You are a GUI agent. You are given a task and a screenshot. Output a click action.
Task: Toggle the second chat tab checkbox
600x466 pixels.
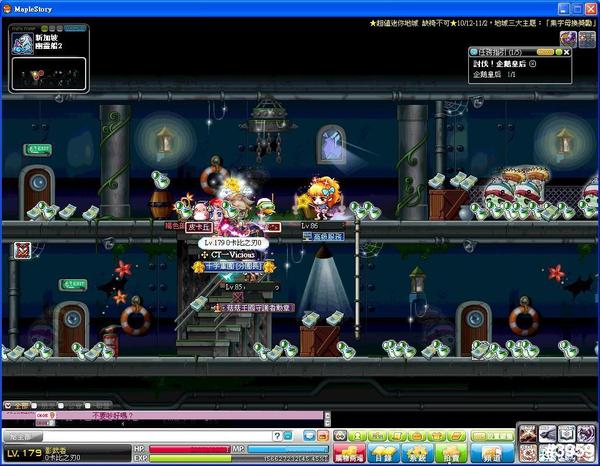(34, 406)
